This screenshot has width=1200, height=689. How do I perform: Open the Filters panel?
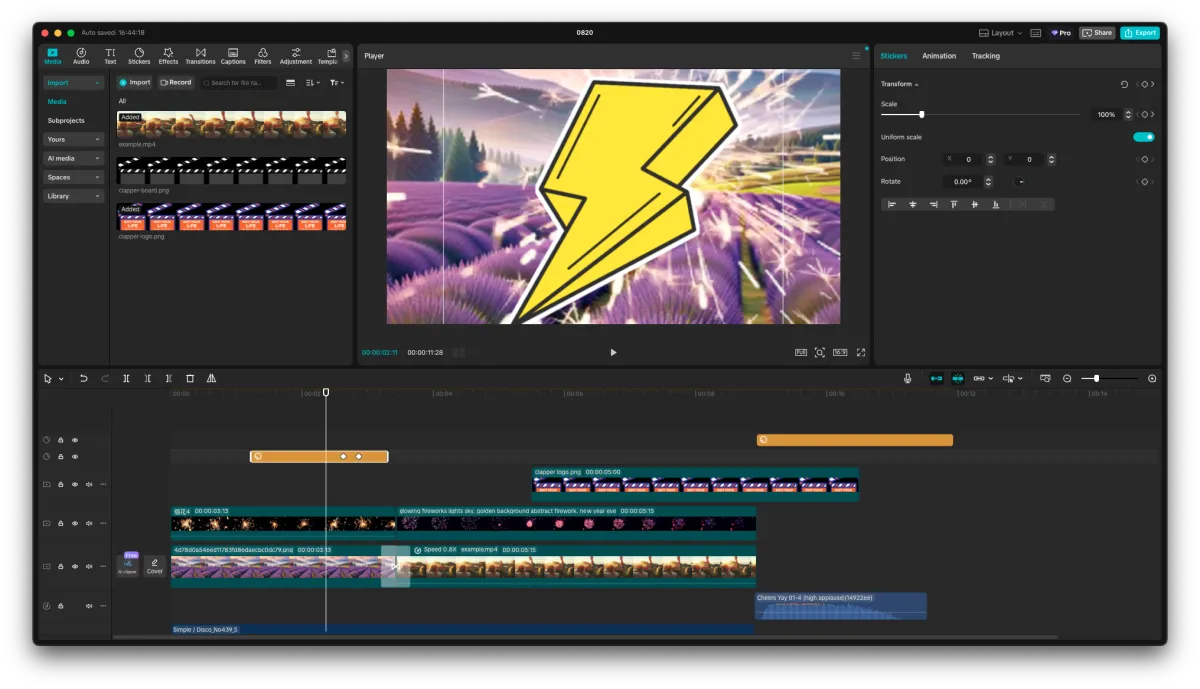(263, 56)
